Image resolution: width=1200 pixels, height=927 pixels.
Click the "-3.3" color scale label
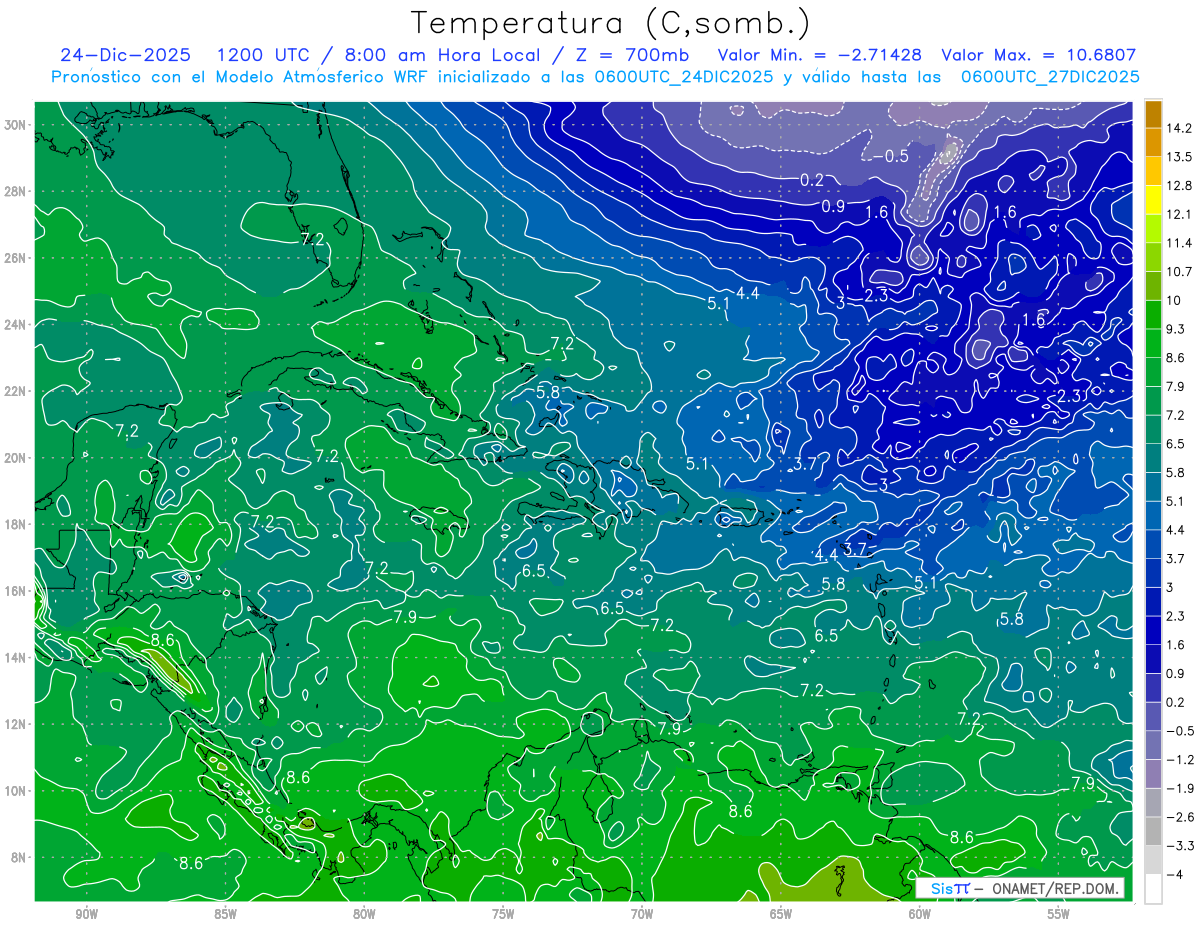click(1180, 846)
